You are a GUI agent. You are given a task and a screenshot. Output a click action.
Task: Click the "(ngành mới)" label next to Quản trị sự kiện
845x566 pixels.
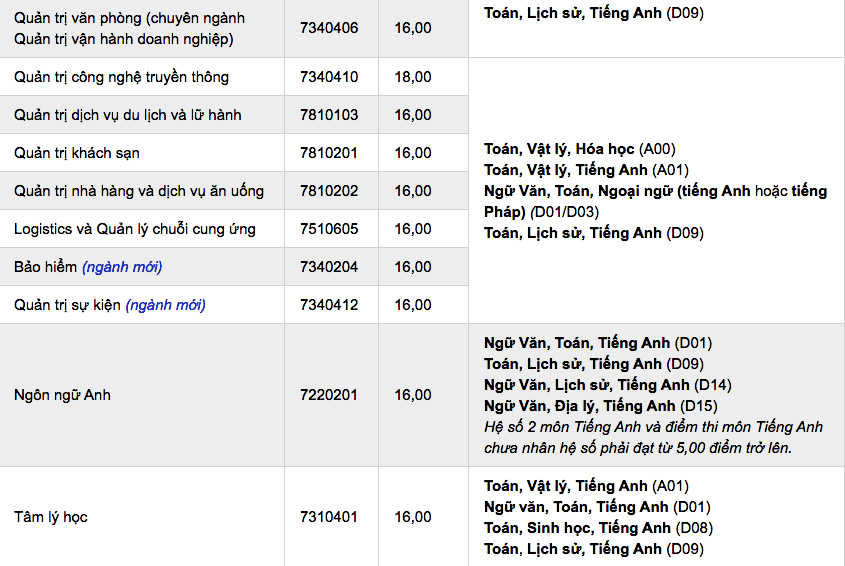click(x=166, y=305)
